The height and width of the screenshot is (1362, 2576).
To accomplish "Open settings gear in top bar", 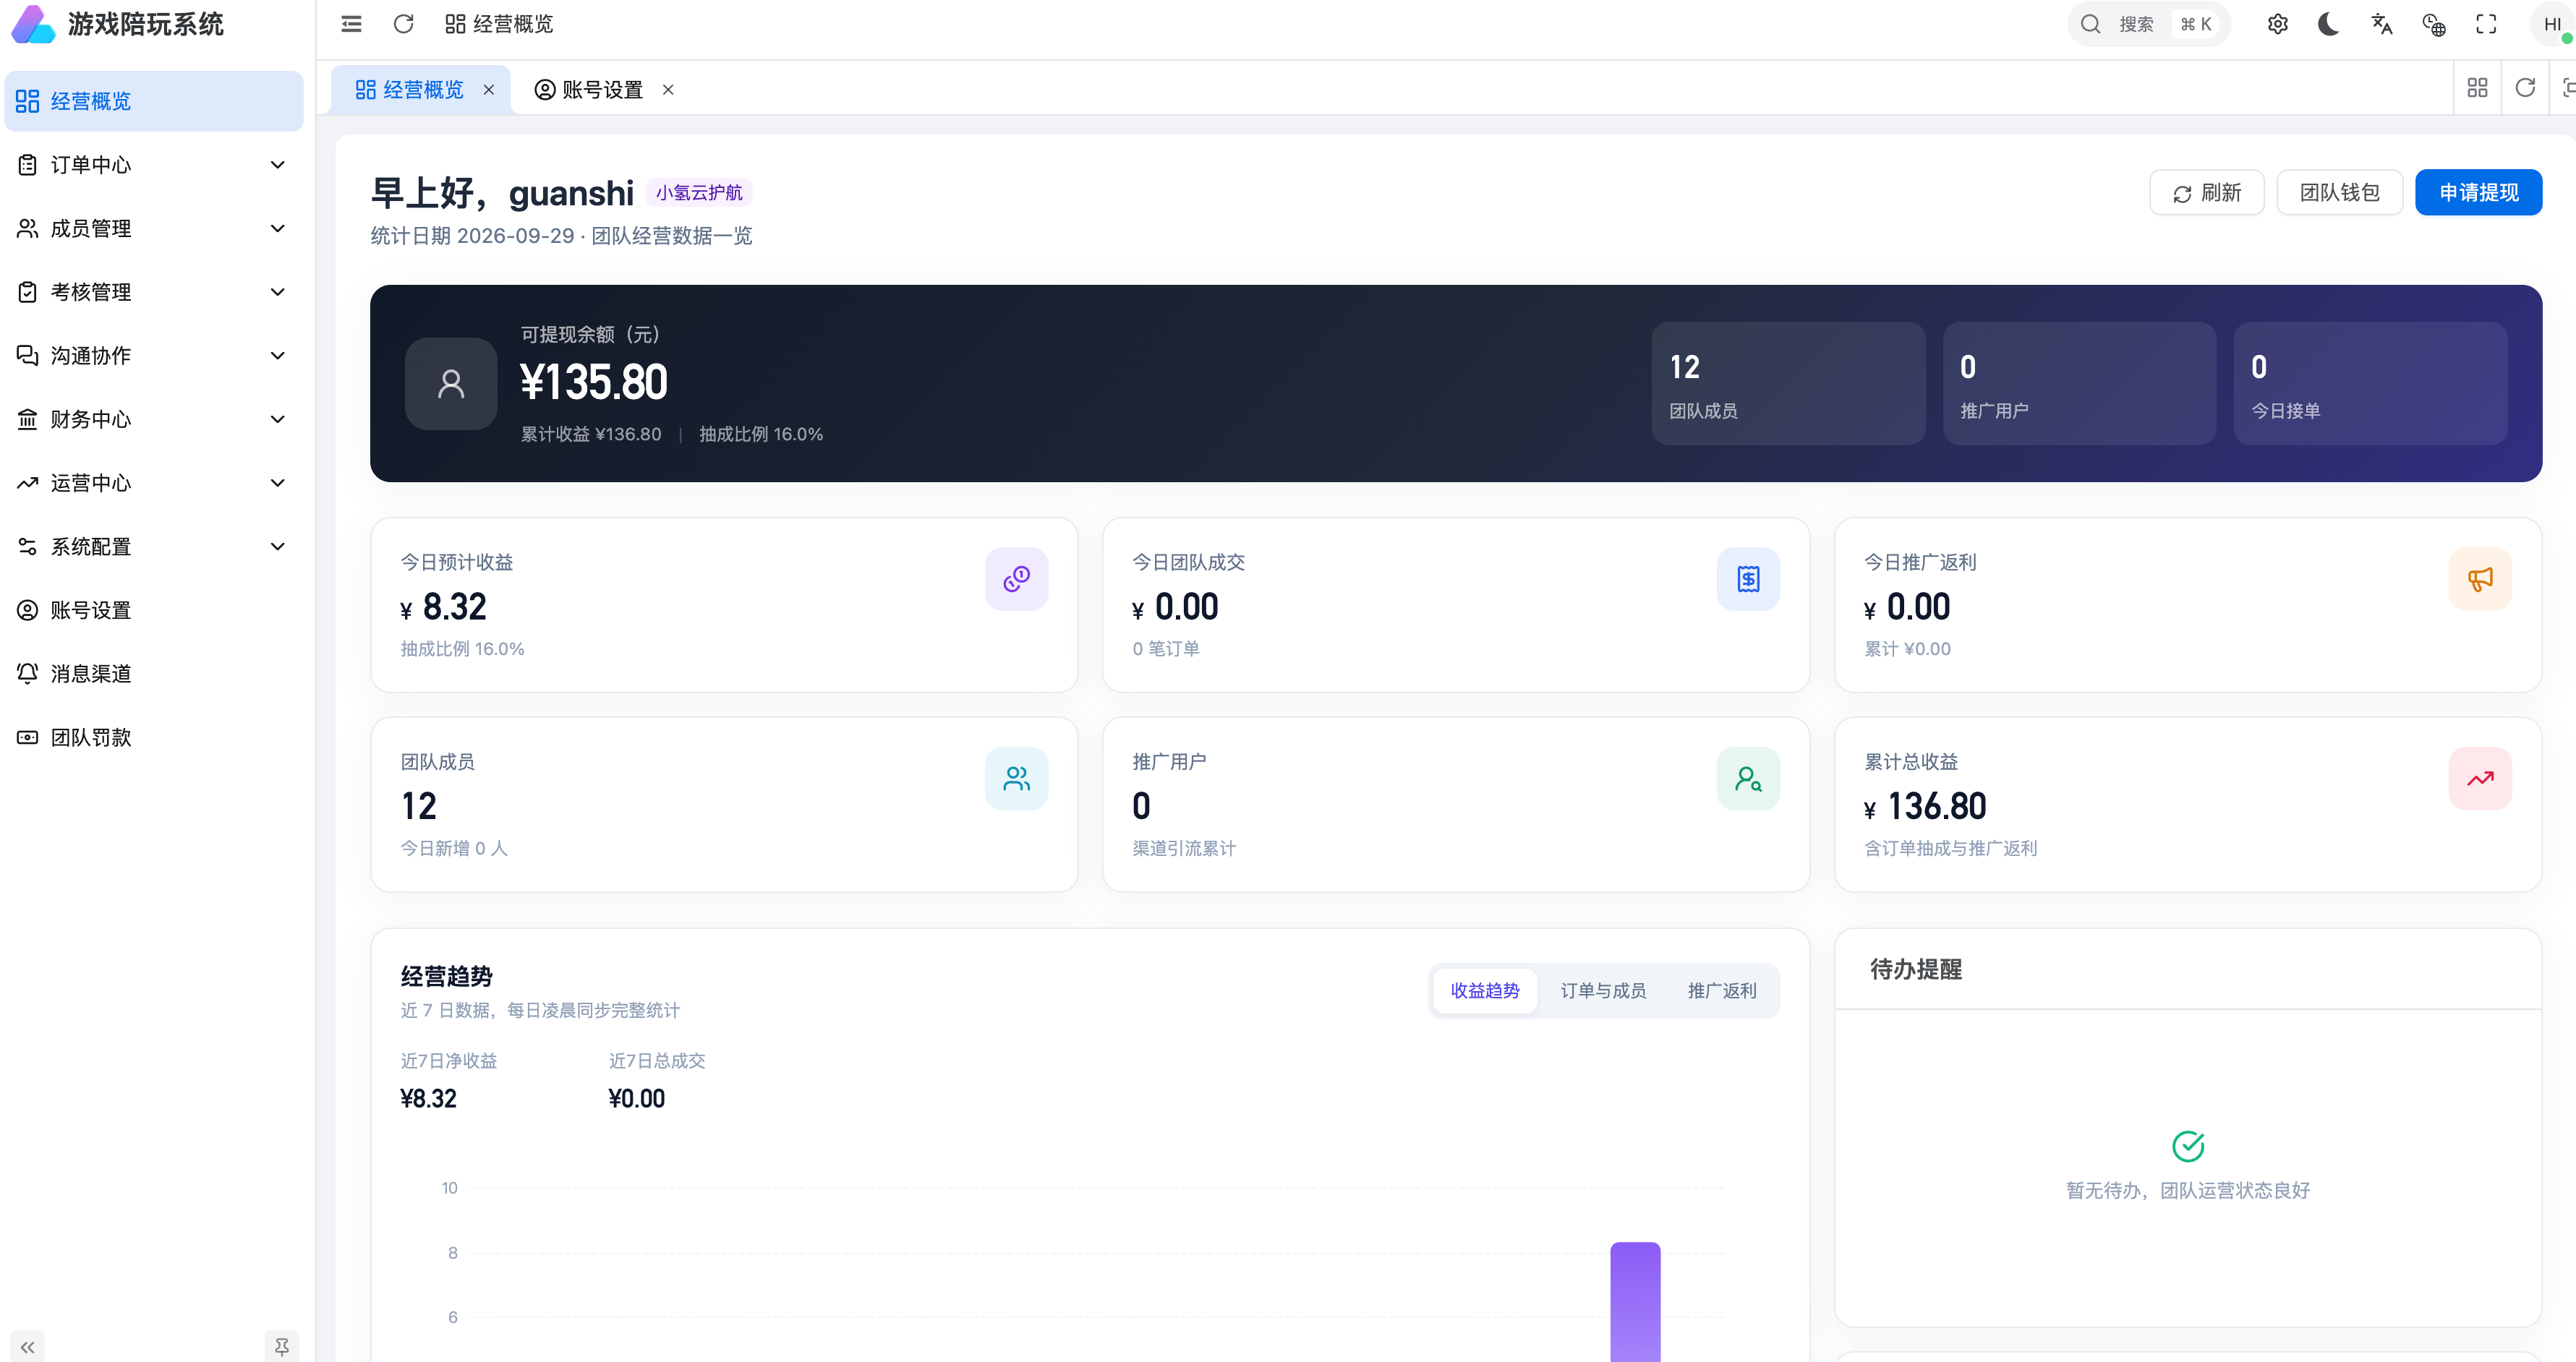I will (2277, 24).
